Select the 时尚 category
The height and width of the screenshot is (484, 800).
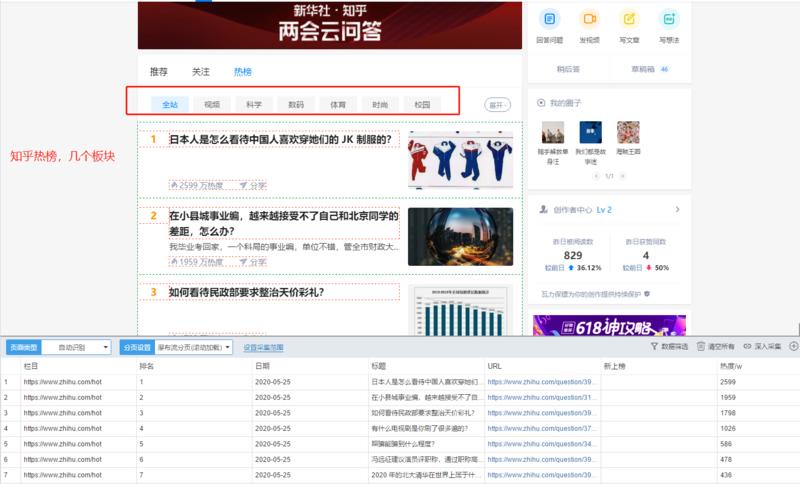pyautogui.click(x=380, y=105)
